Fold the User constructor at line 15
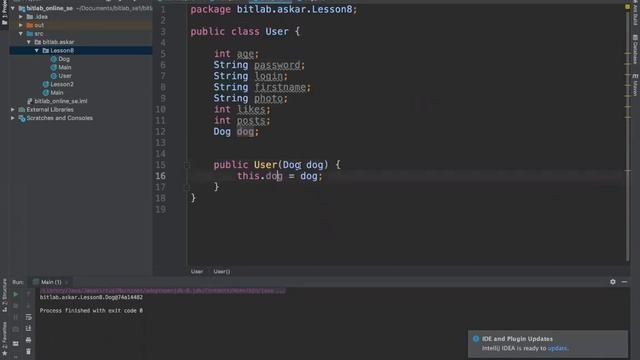Image resolution: width=640 pixels, height=360 pixels. [x=187, y=165]
